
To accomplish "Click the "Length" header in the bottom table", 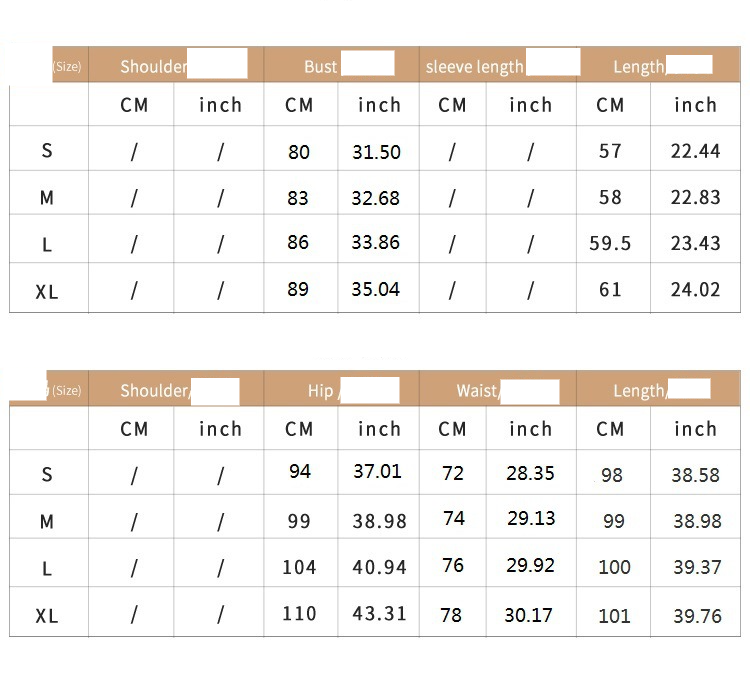I will [638, 391].
